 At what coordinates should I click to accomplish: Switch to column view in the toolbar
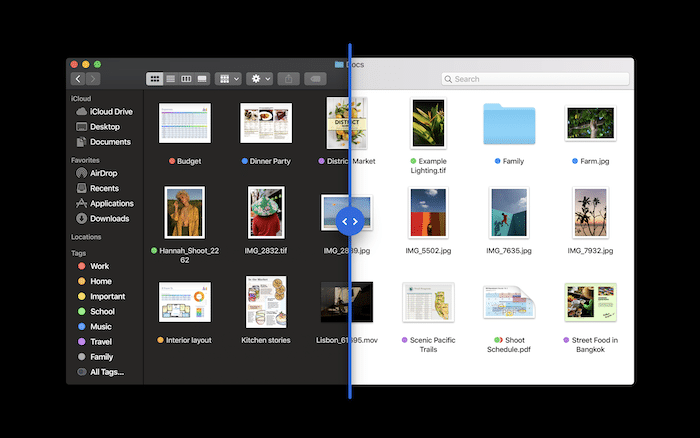(186, 78)
